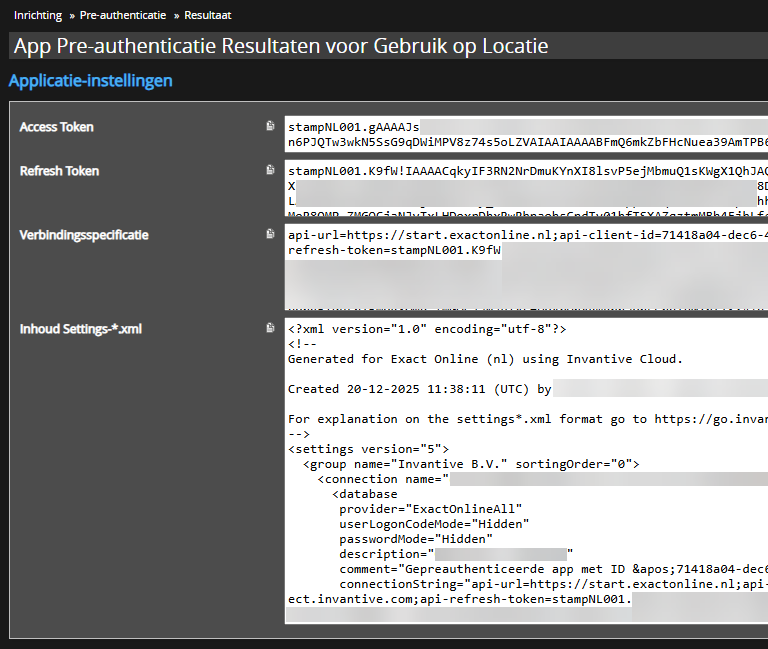Click the page title App Pre-authenticatie Resultaten
Screen dimensions: 768x649
[x=281, y=47]
